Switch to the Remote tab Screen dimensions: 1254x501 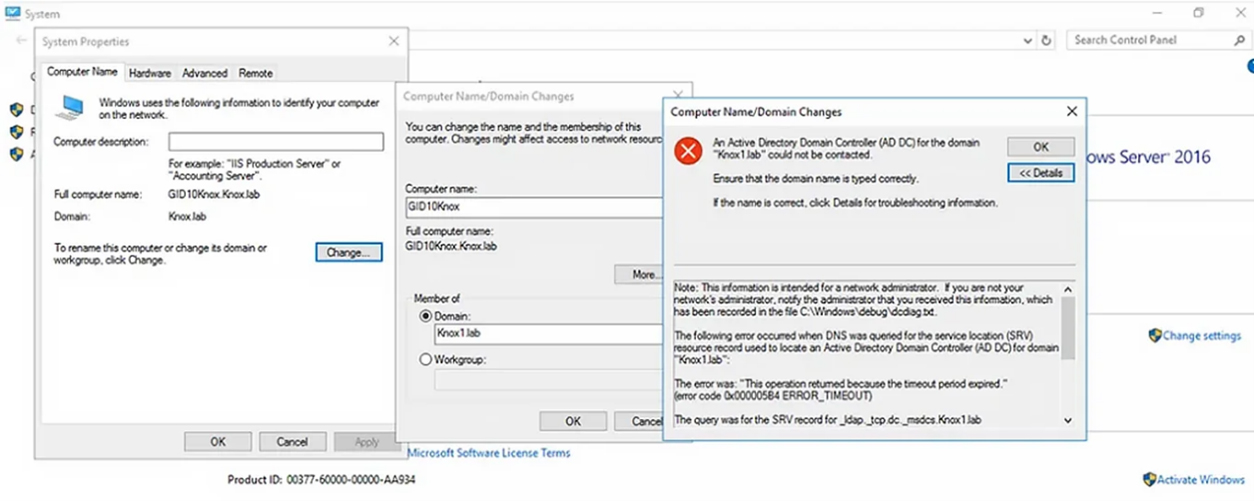255,73
